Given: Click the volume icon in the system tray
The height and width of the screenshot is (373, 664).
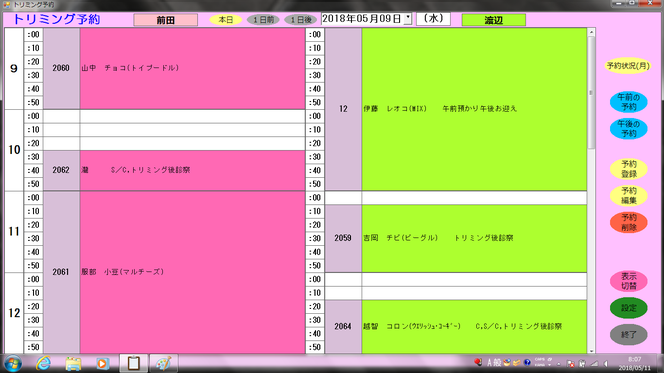Looking at the screenshot, I should 606,364.
